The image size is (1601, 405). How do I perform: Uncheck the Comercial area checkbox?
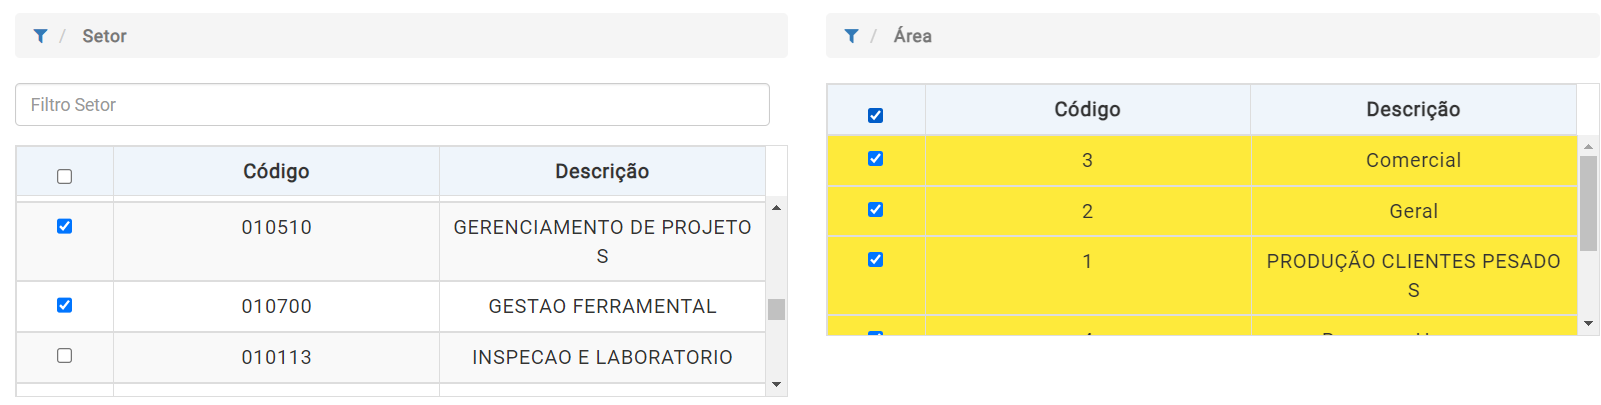click(x=876, y=158)
